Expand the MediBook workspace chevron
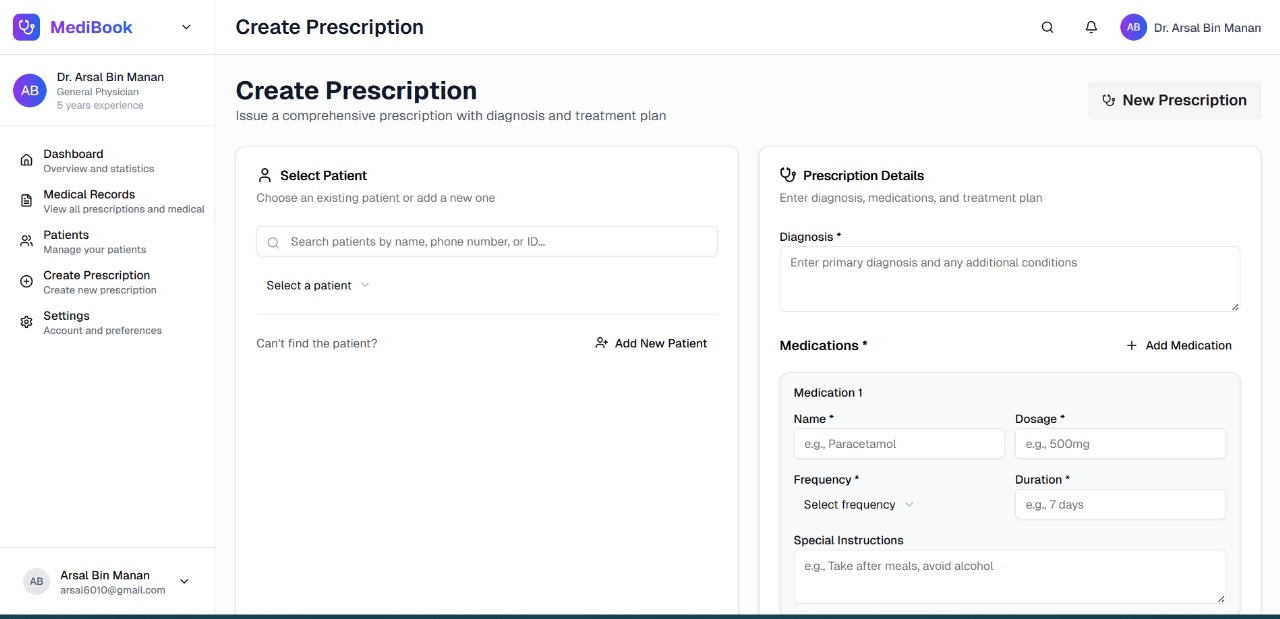1280x619 pixels. [186, 28]
